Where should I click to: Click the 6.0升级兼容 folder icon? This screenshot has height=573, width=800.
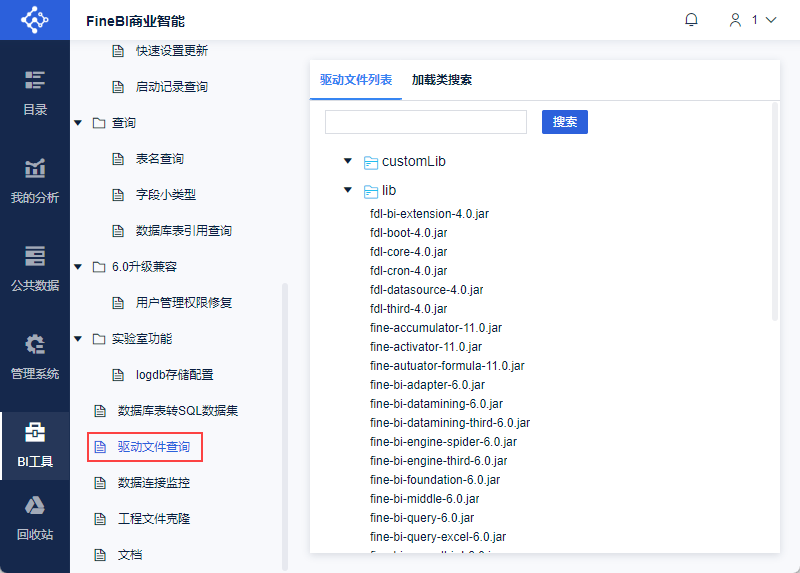(x=99, y=267)
